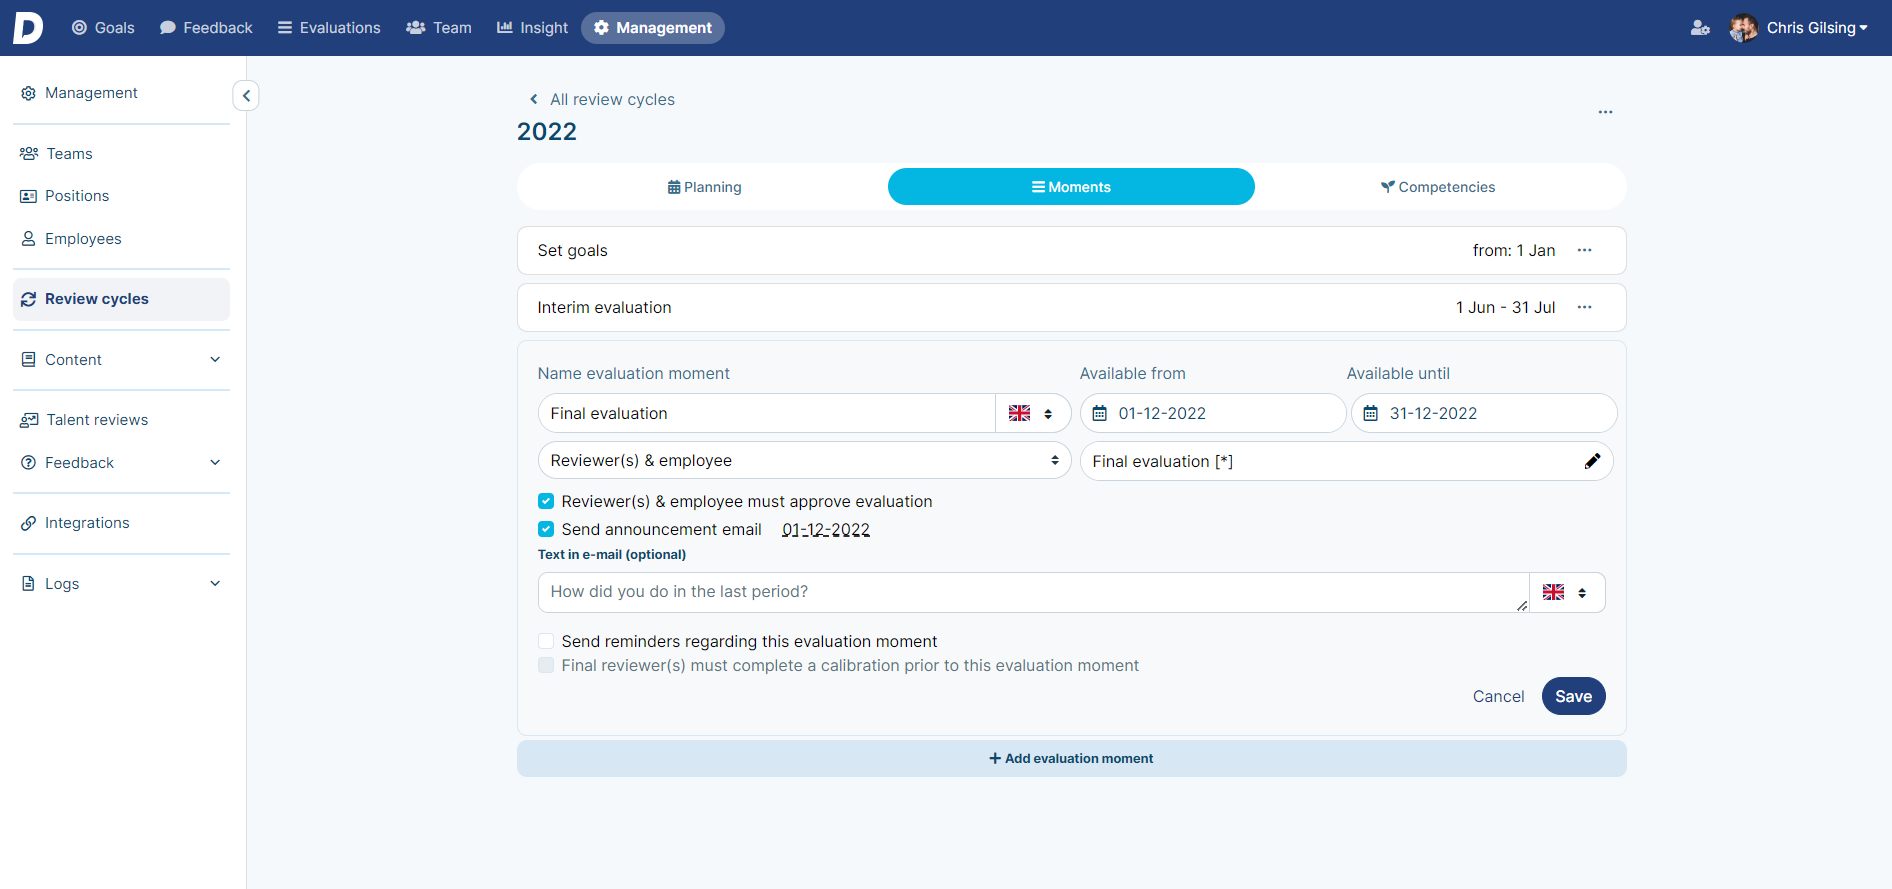The width and height of the screenshot is (1892, 889).
Task: Toggle the calibration required checkbox
Action: point(546,665)
